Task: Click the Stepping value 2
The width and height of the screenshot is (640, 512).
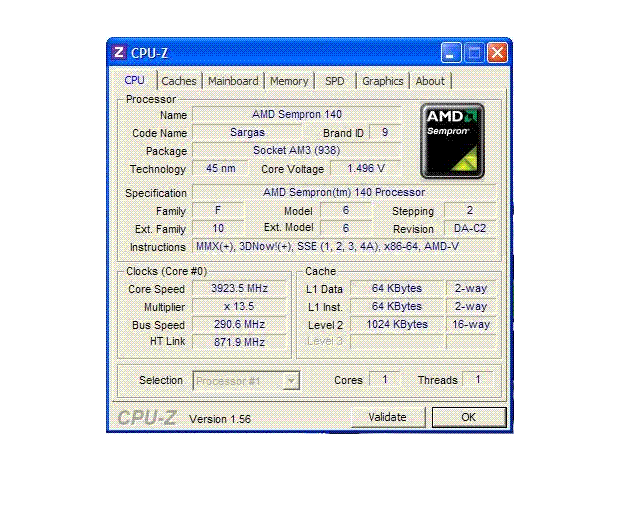Action: 470,210
